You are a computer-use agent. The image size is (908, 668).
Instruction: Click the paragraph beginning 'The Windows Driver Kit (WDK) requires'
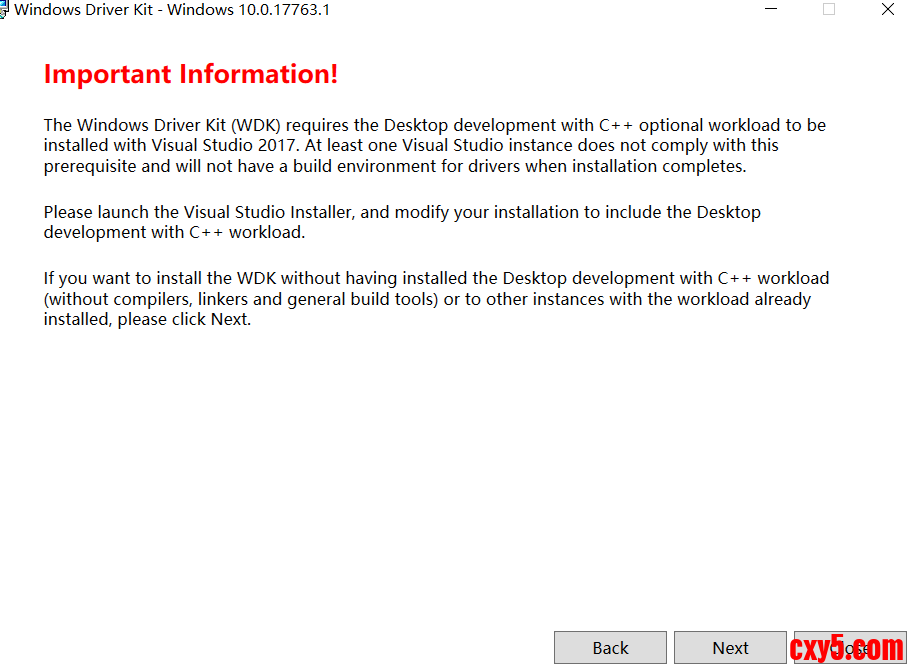point(435,146)
